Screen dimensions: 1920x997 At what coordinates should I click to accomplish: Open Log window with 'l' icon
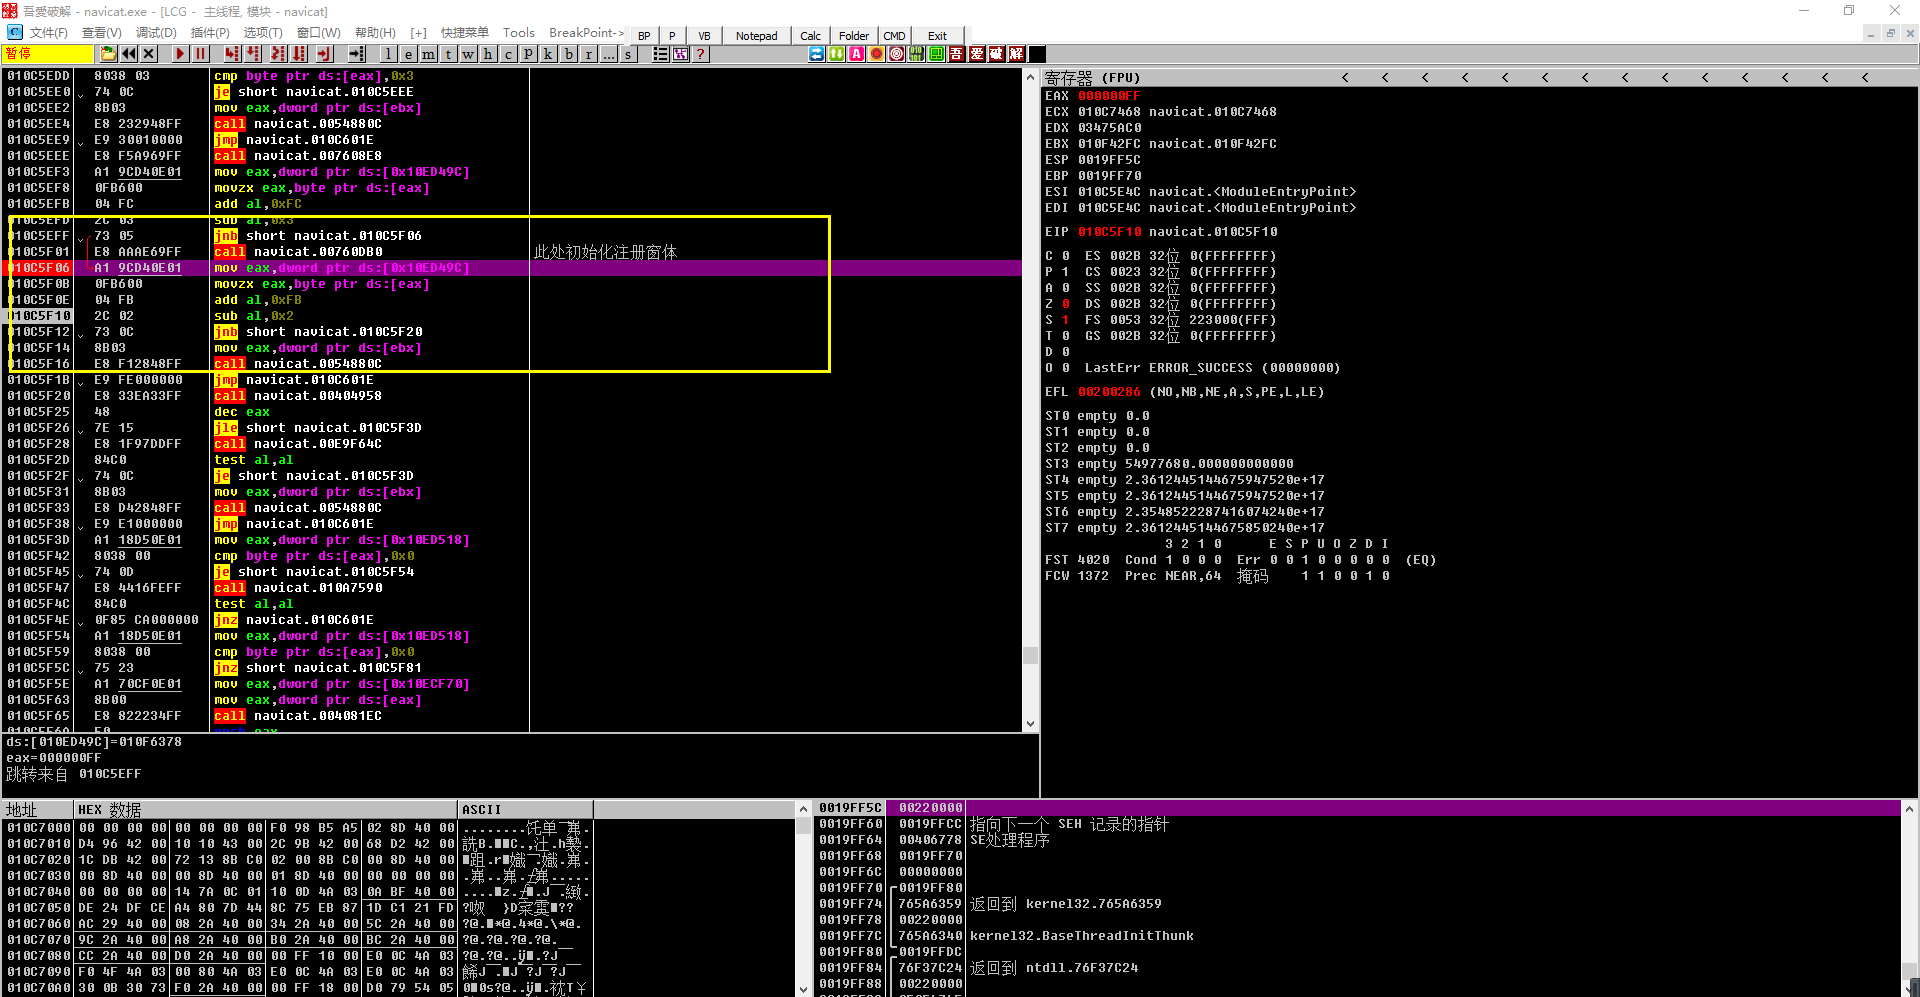(389, 54)
